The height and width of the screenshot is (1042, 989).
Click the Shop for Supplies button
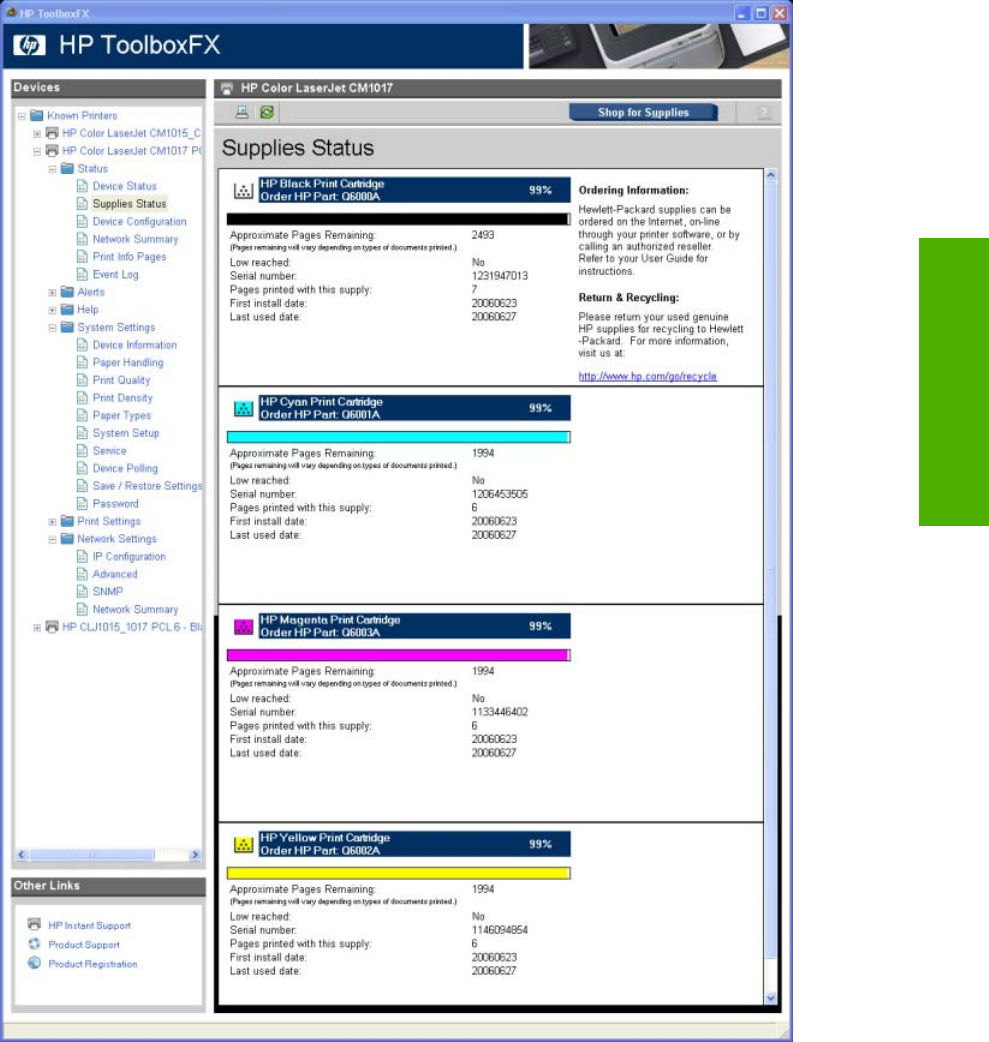643,112
